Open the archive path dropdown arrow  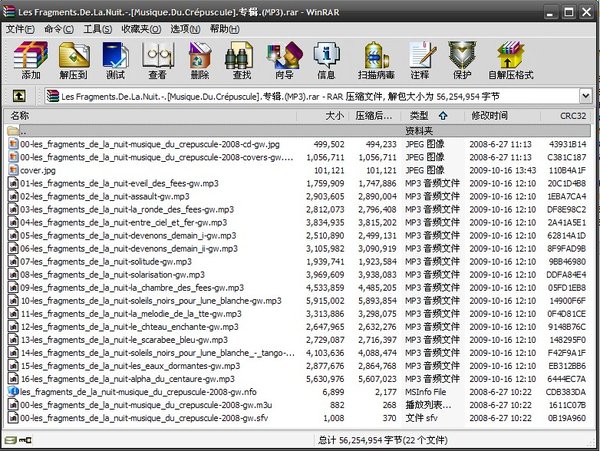click(585, 96)
